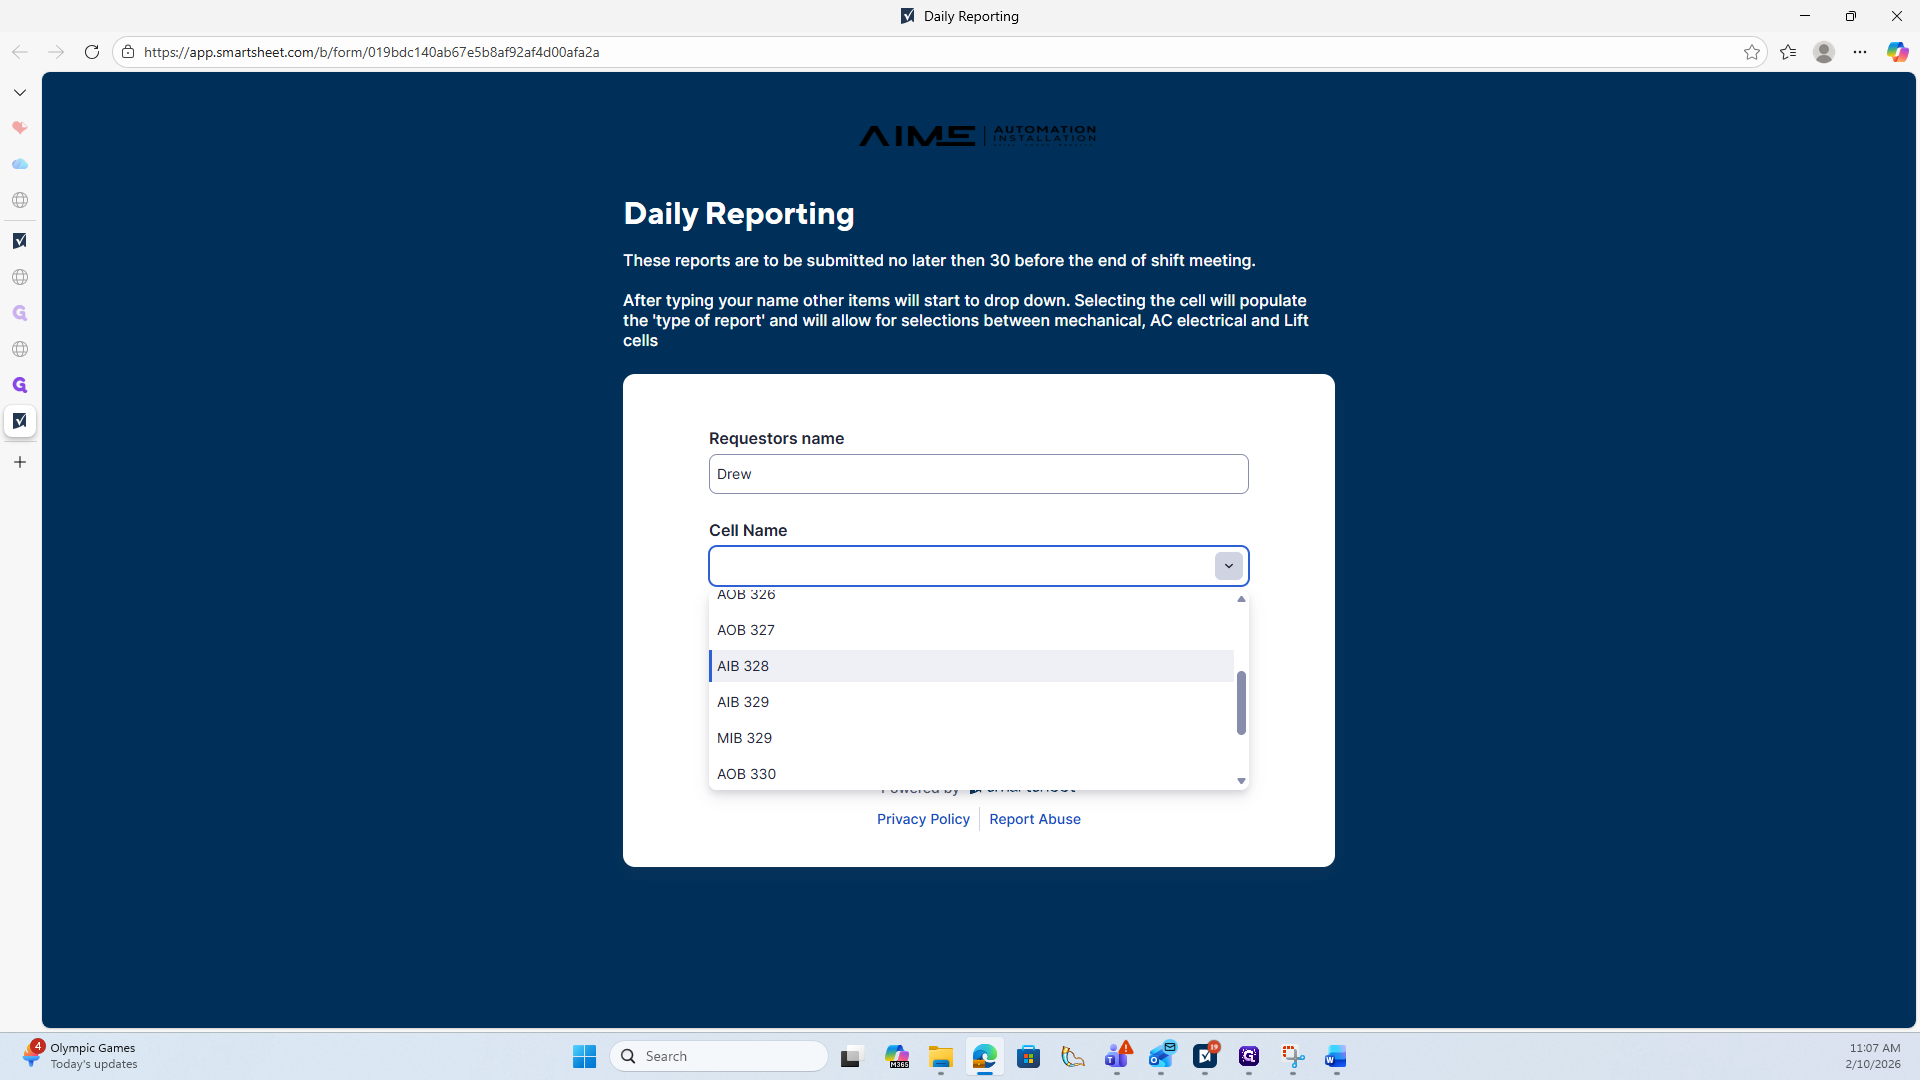This screenshot has height=1080, width=1920.
Task: Open the Privacy Policy link
Action: pos(923,819)
